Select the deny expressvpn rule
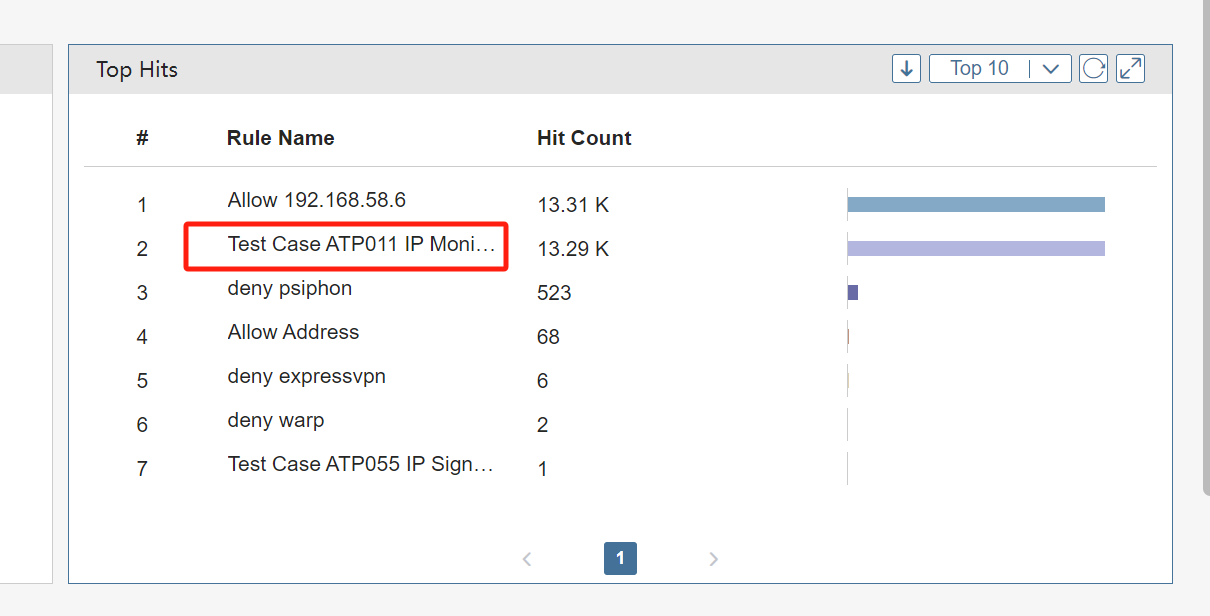 [x=306, y=376]
